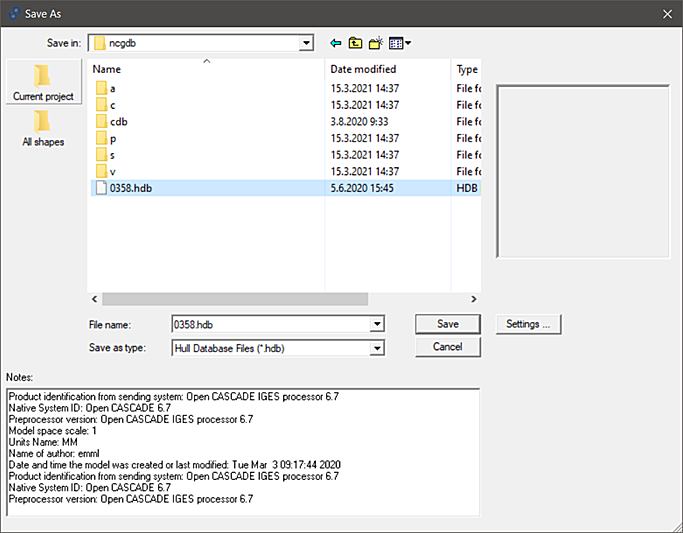The height and width of the screenshot is (533, 683).
Task: Select folder 'a' in the list
Action: 112,88
